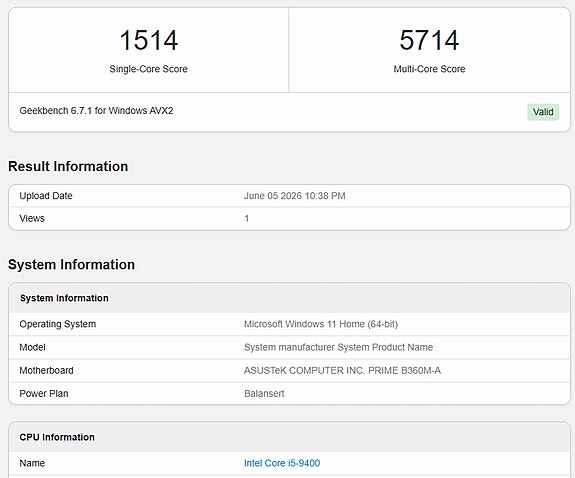Open the Intel Core i5-9400 link
Image resolution: width=575 pixels, height=478 pixels.
(282, 463)
